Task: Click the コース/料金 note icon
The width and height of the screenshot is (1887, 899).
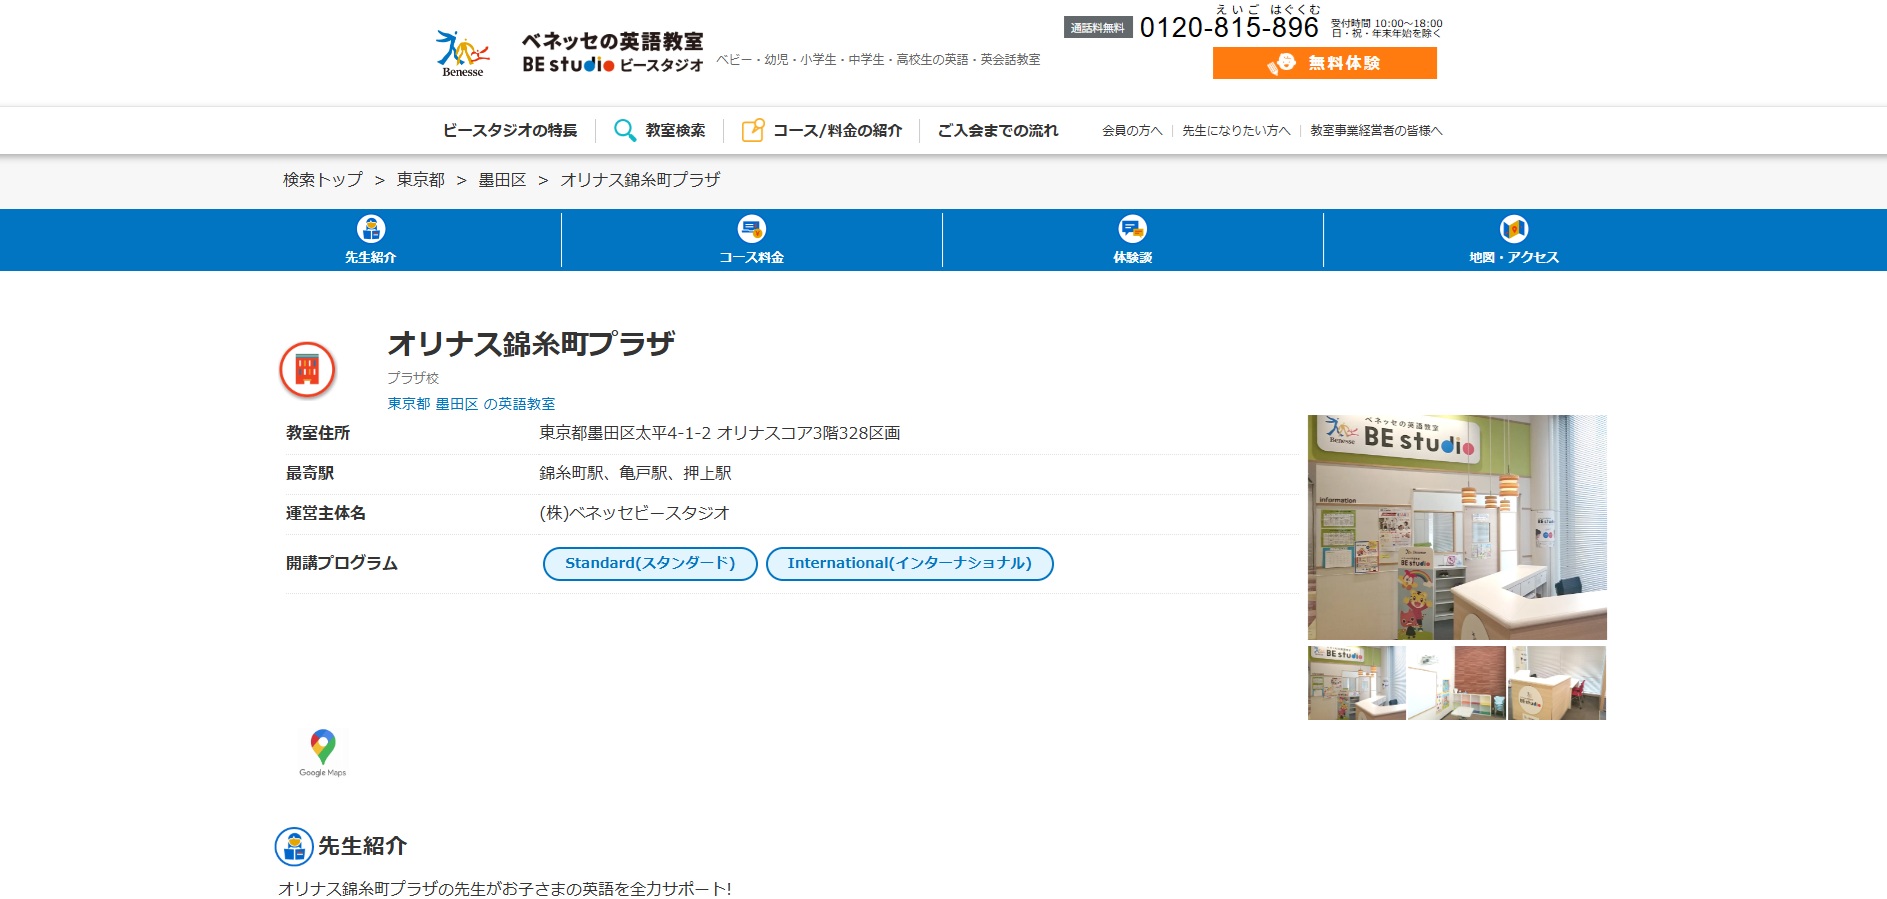Action: coord(752,131)
